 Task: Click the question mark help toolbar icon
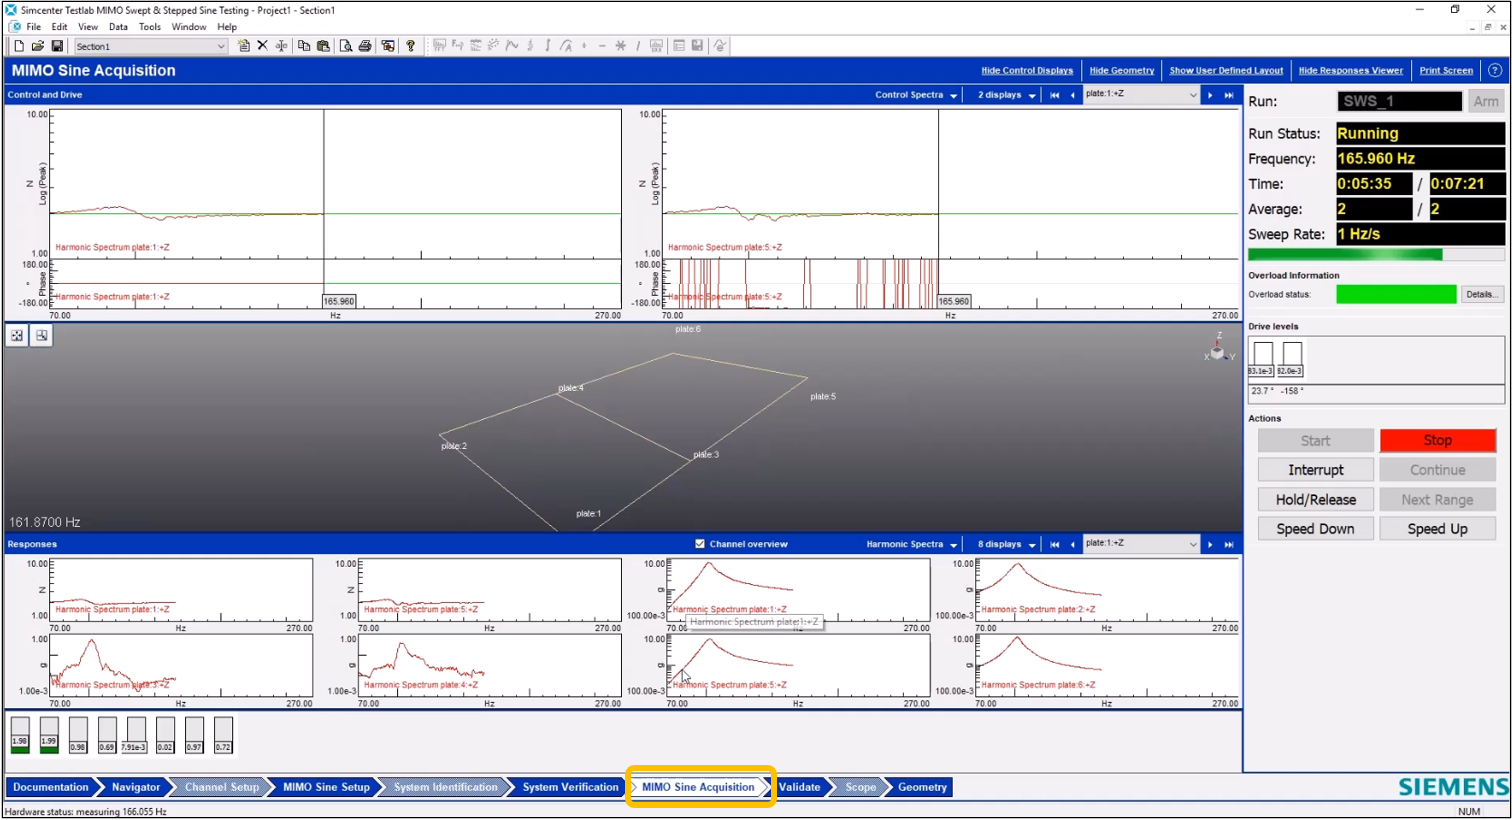(x=410, y=46)
